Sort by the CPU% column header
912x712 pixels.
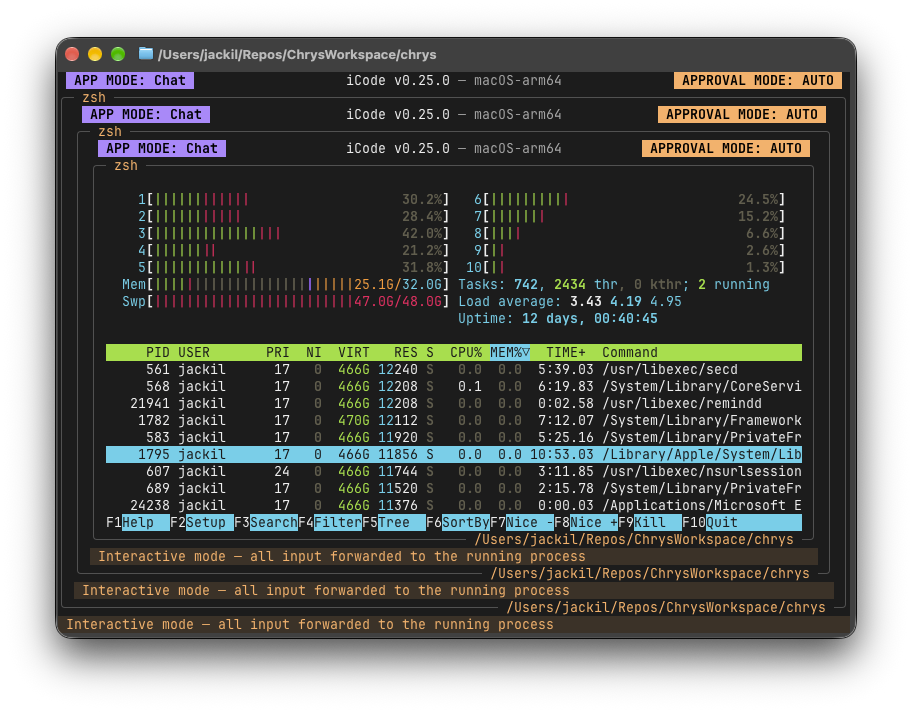tap(466, 353)
